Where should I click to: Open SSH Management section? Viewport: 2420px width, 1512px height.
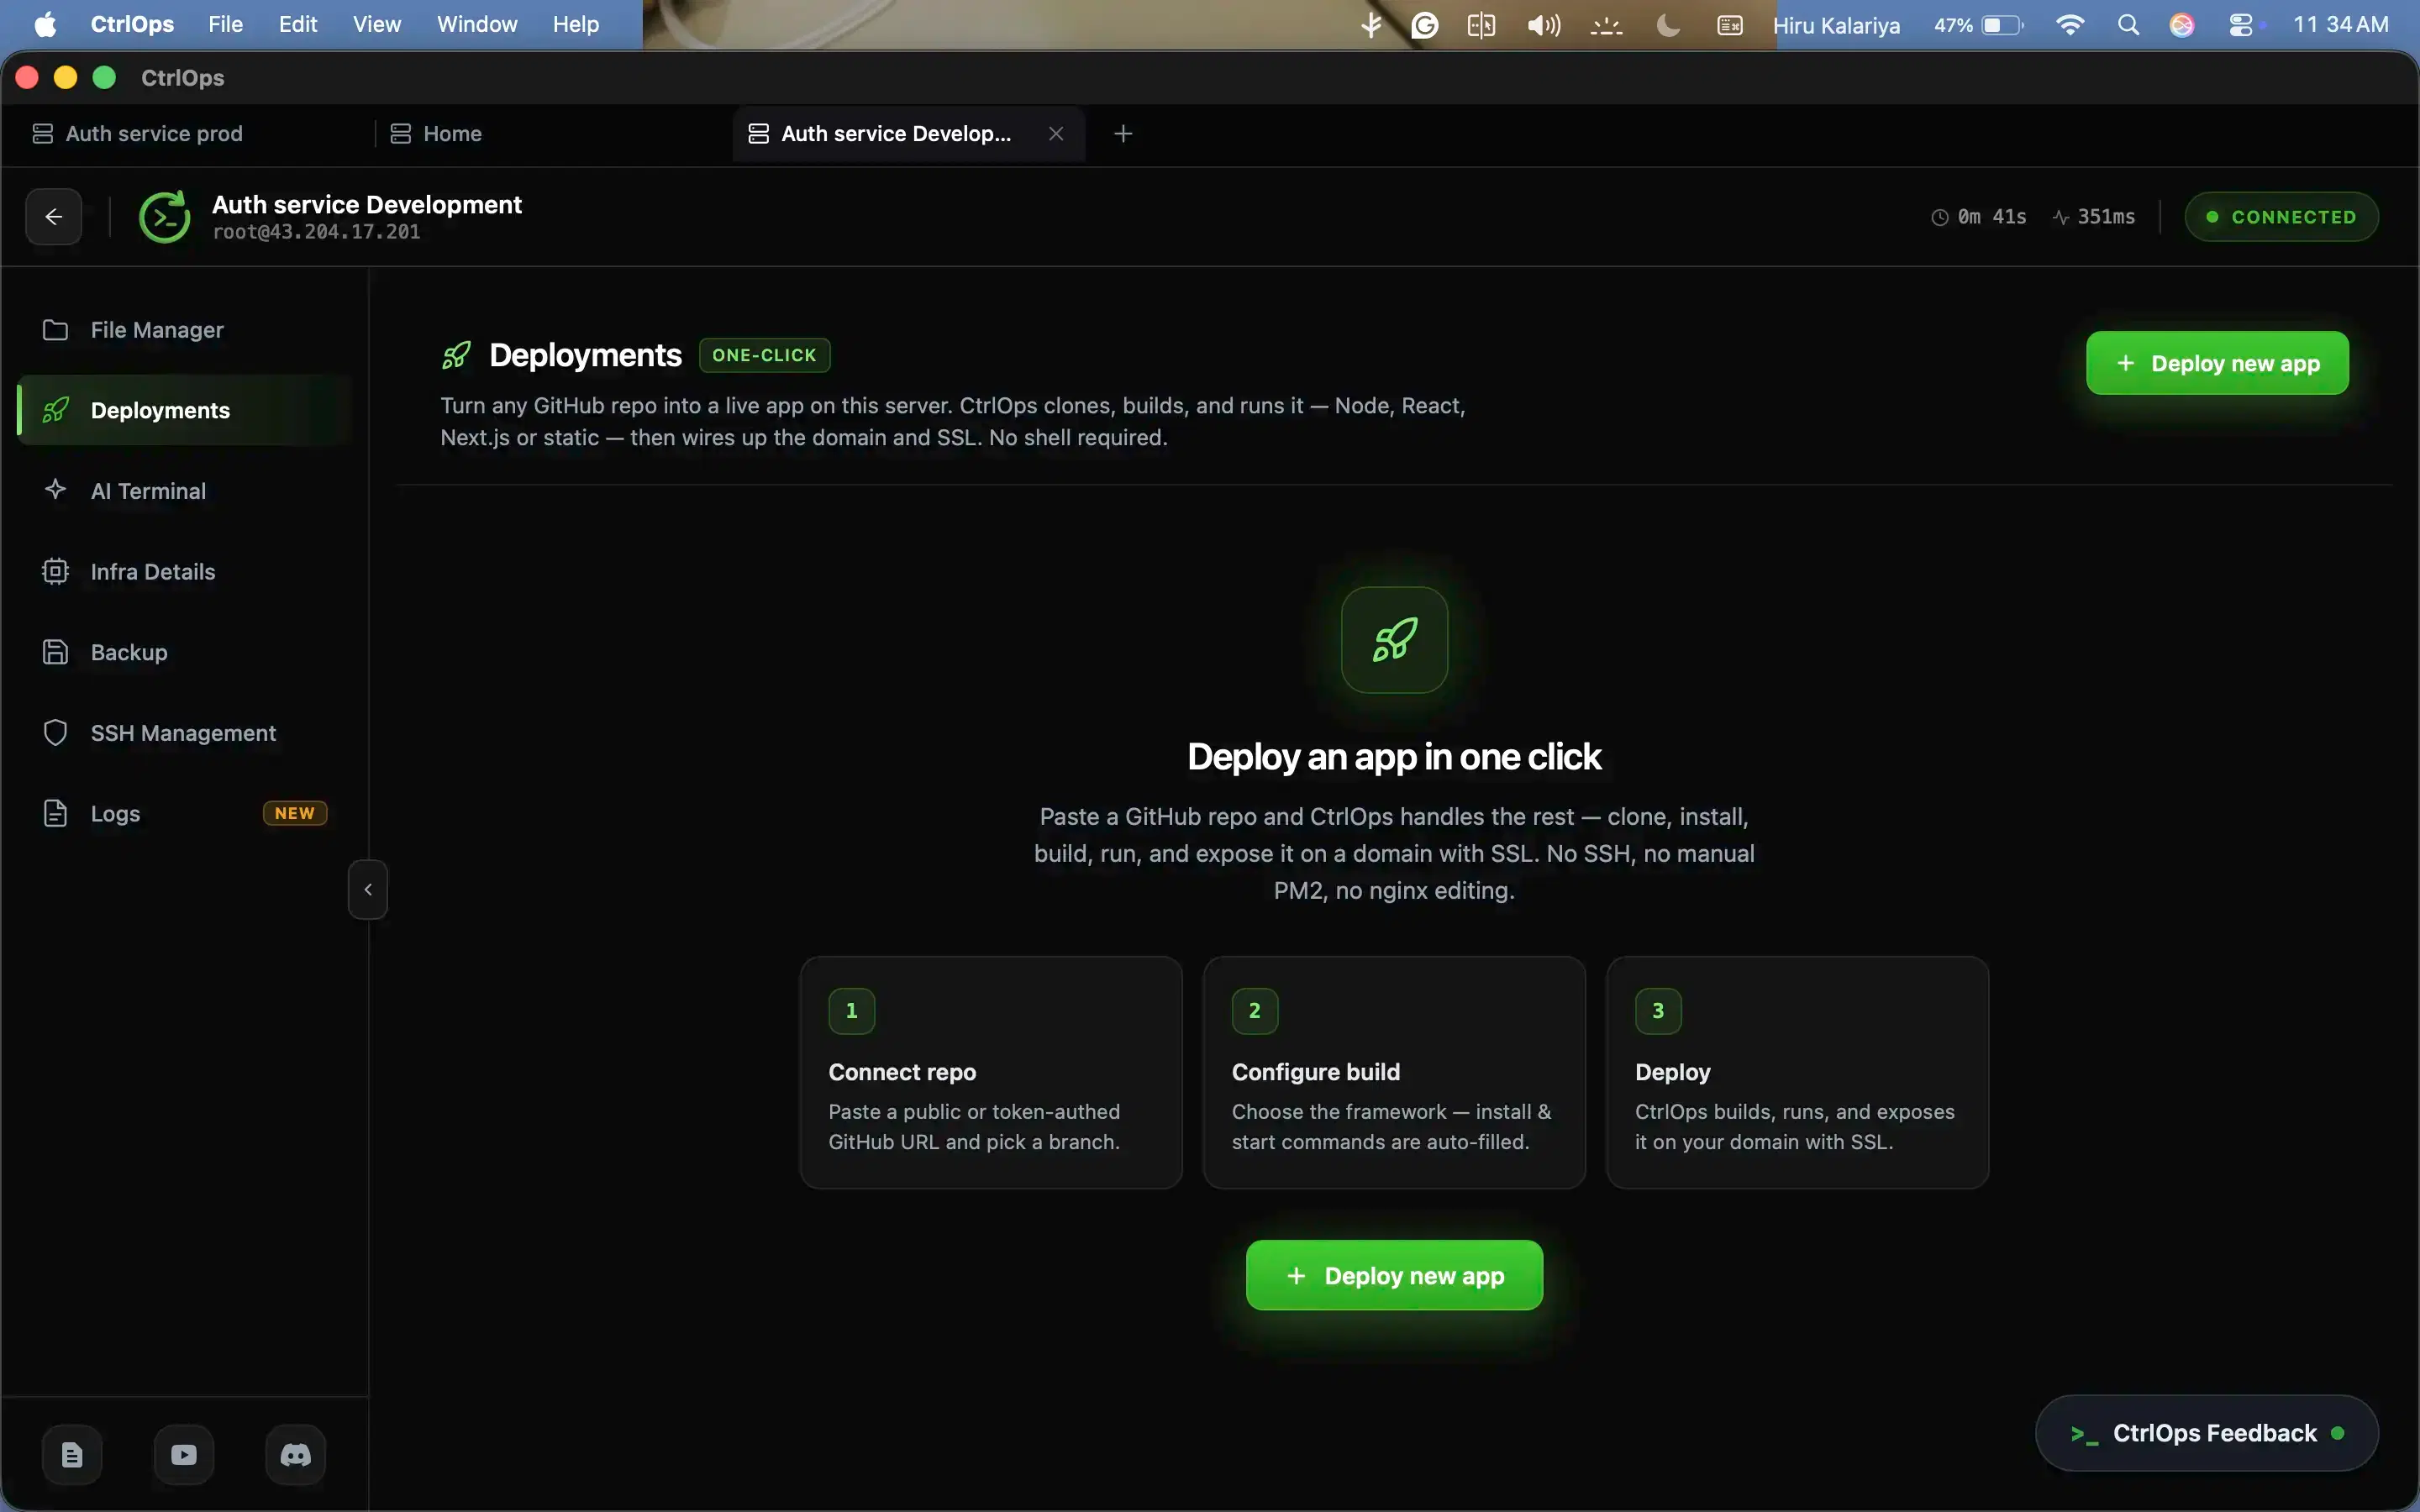(x=185, y=733)
